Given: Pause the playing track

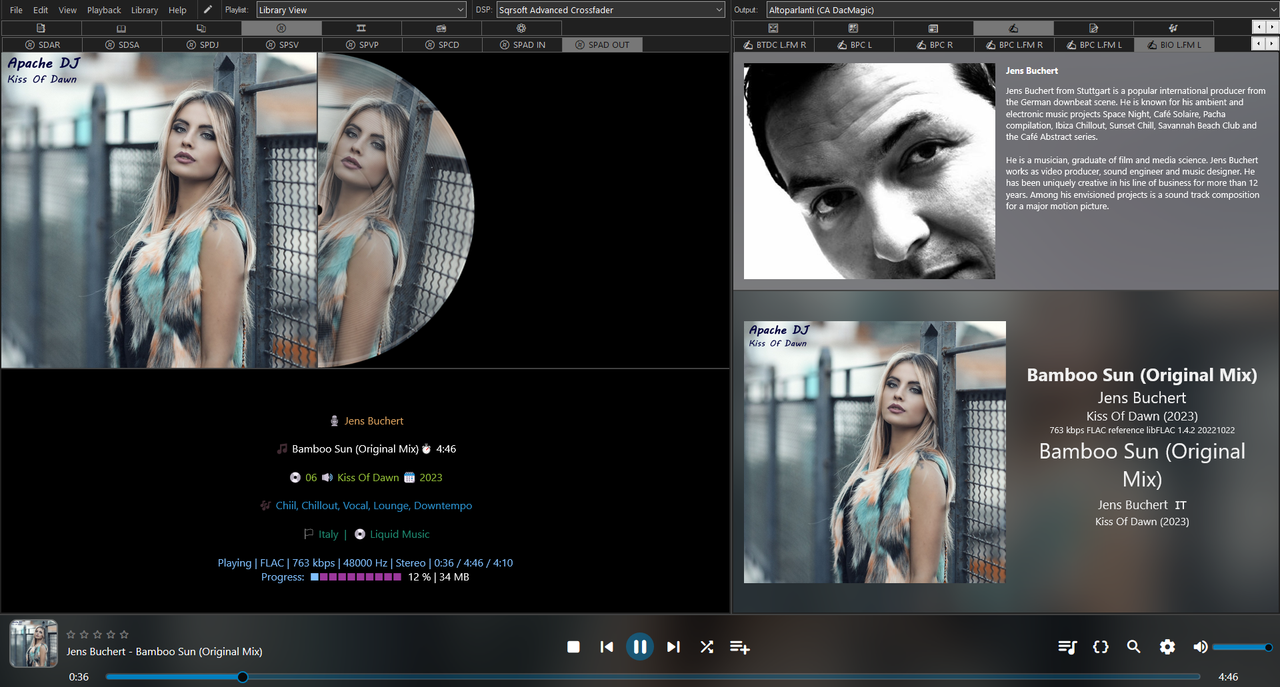Looking at the screenshot, I should point(640,647).
